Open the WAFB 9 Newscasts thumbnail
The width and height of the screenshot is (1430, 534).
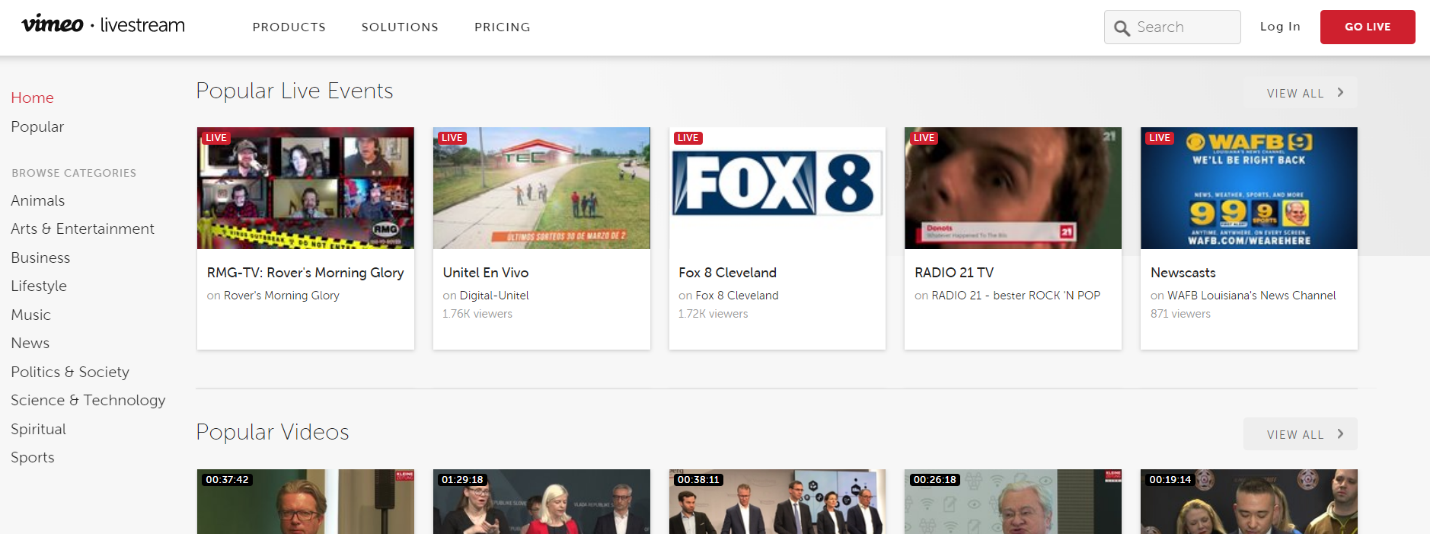pyautogui.click(x=1249, y=188)
